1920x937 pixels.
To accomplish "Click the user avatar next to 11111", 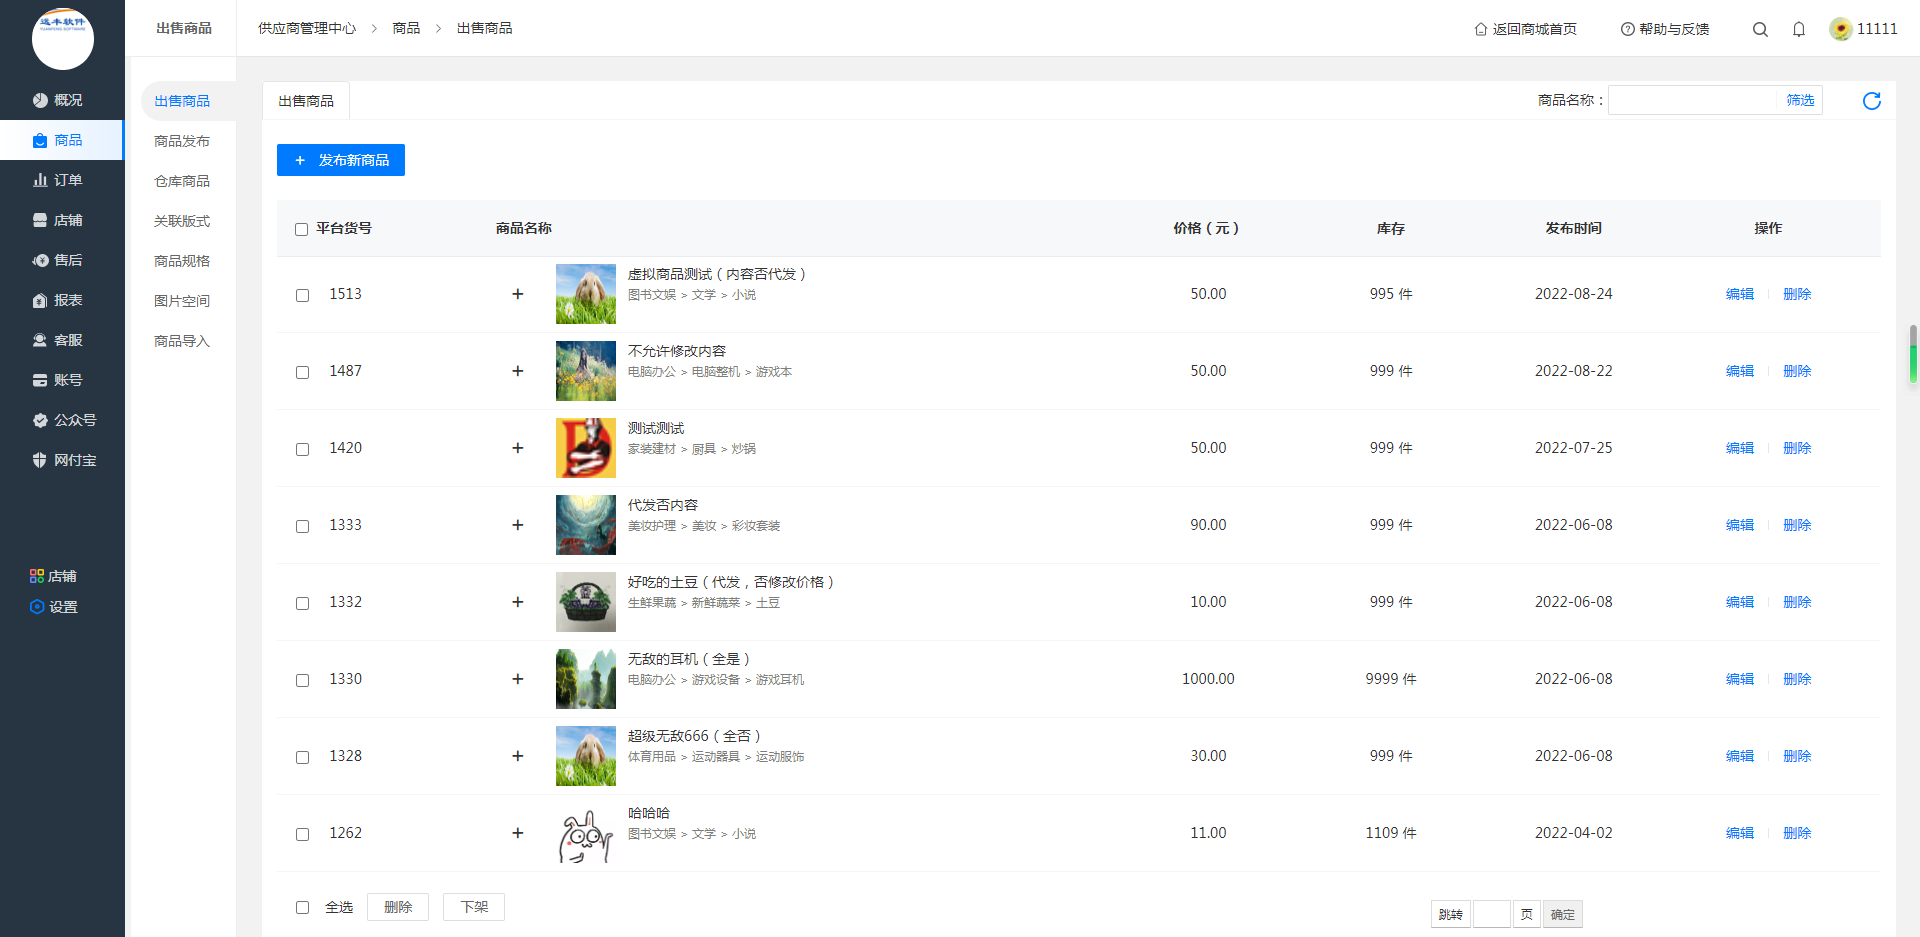I will (1840, 29).
